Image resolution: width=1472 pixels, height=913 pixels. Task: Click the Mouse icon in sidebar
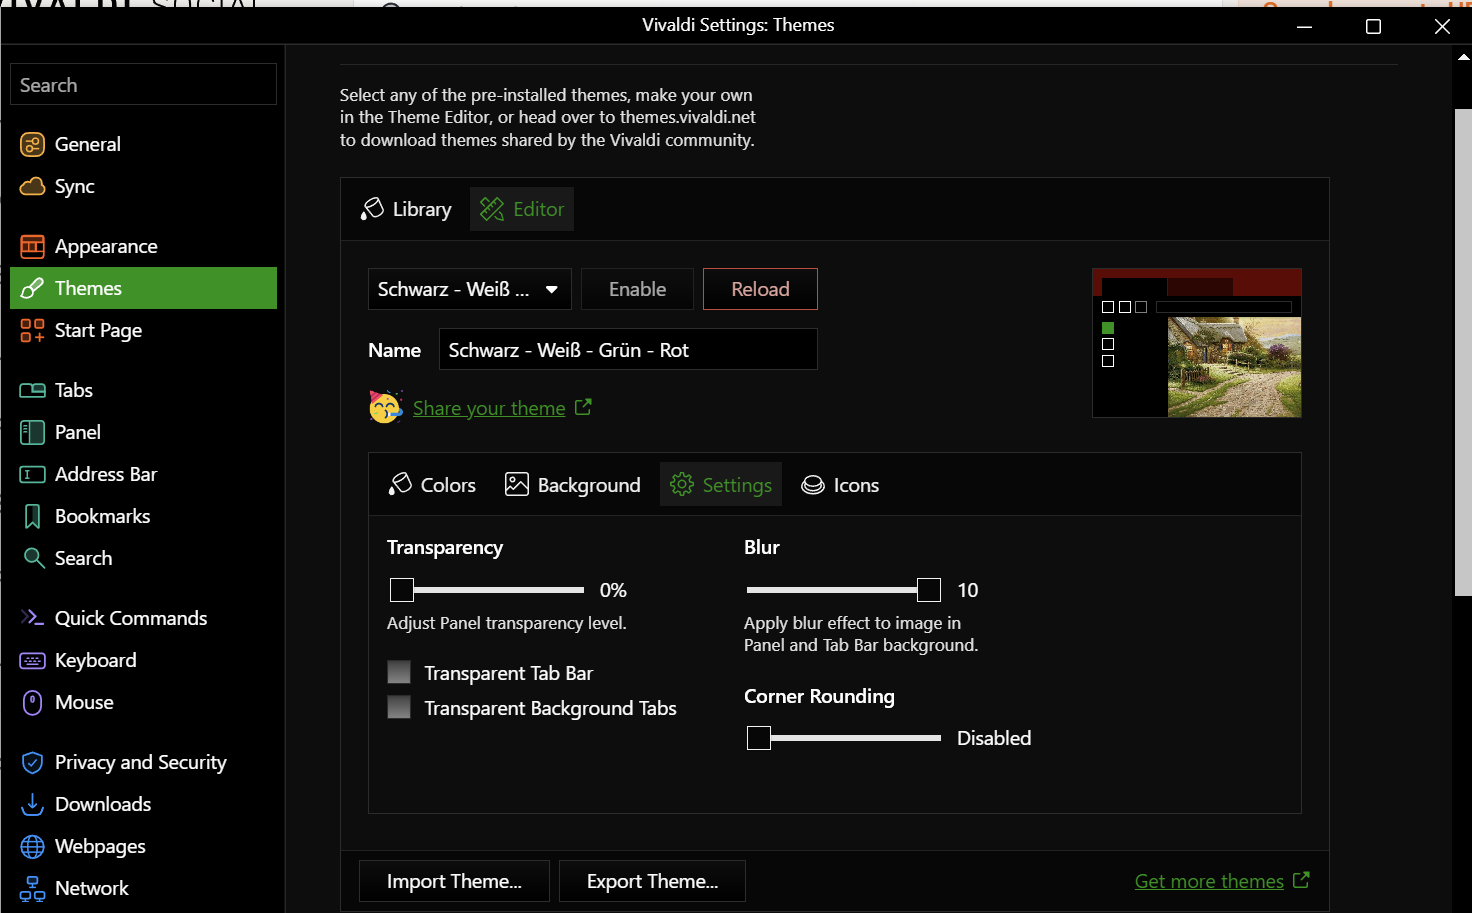32,702
